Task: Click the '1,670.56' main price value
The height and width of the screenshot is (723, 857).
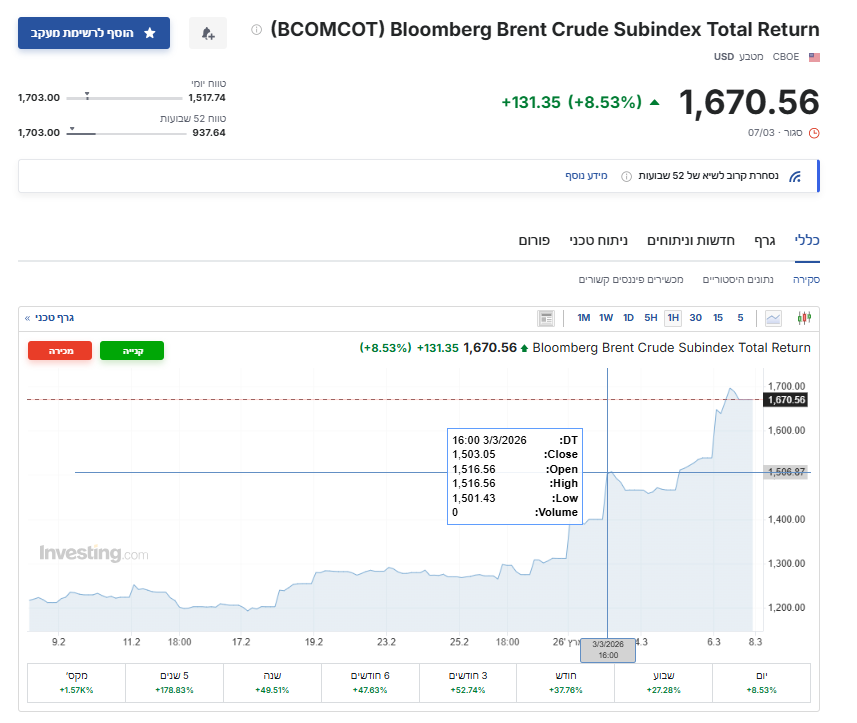Action: 749,102
